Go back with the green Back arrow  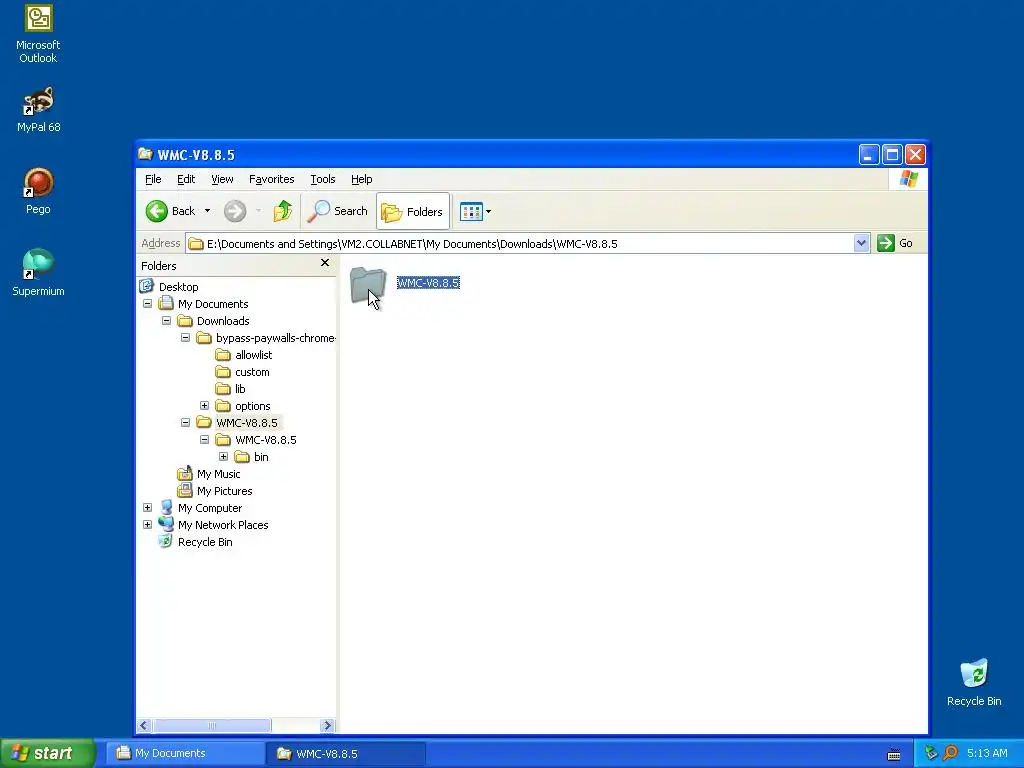[157, 211]
